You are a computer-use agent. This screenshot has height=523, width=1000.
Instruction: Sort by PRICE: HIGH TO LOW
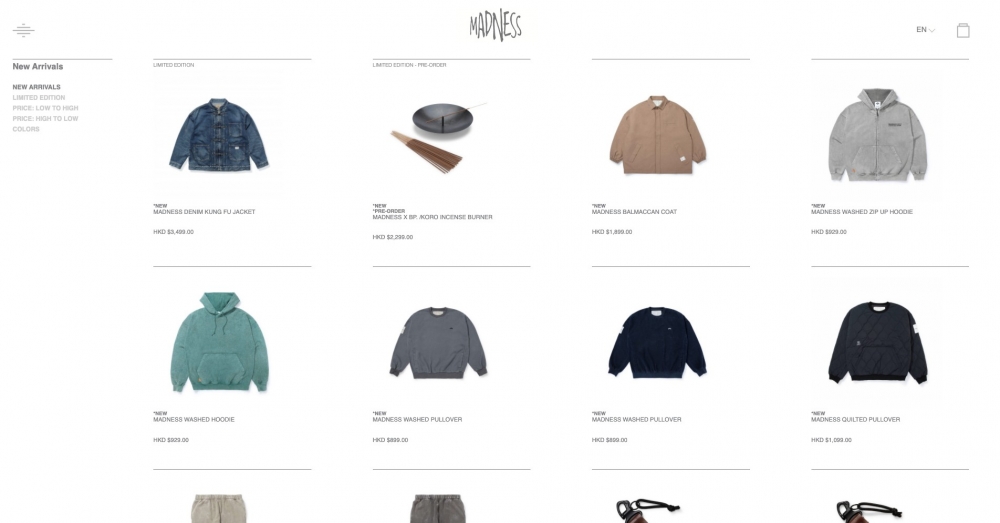coord(45,119)
